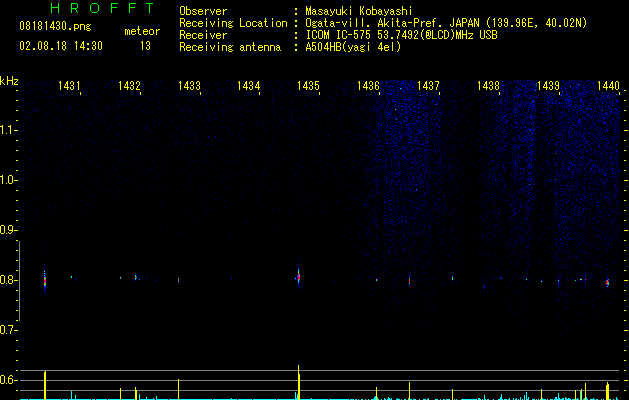Click the ICOM IC-575 receiver text
629x400 pixels.
click(x=401, y=35)
